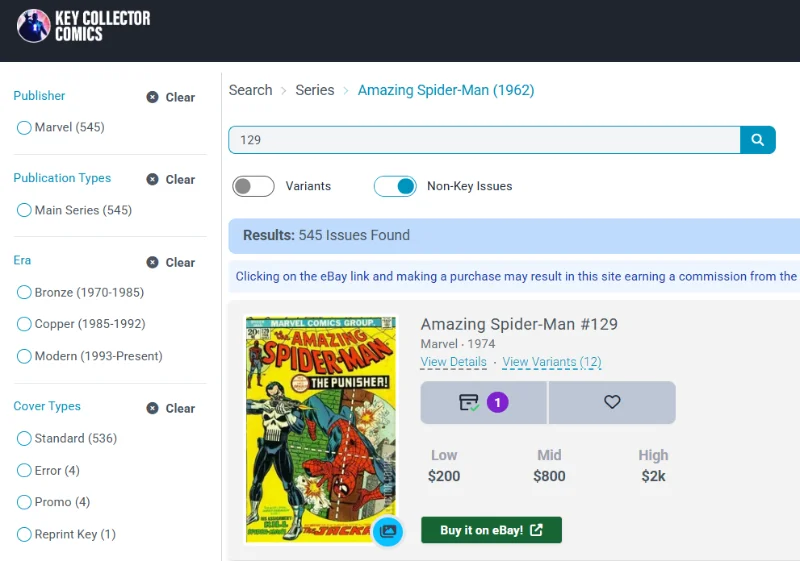
Task: Clear the Publisher filter
Action: click(x=171, y=97)
